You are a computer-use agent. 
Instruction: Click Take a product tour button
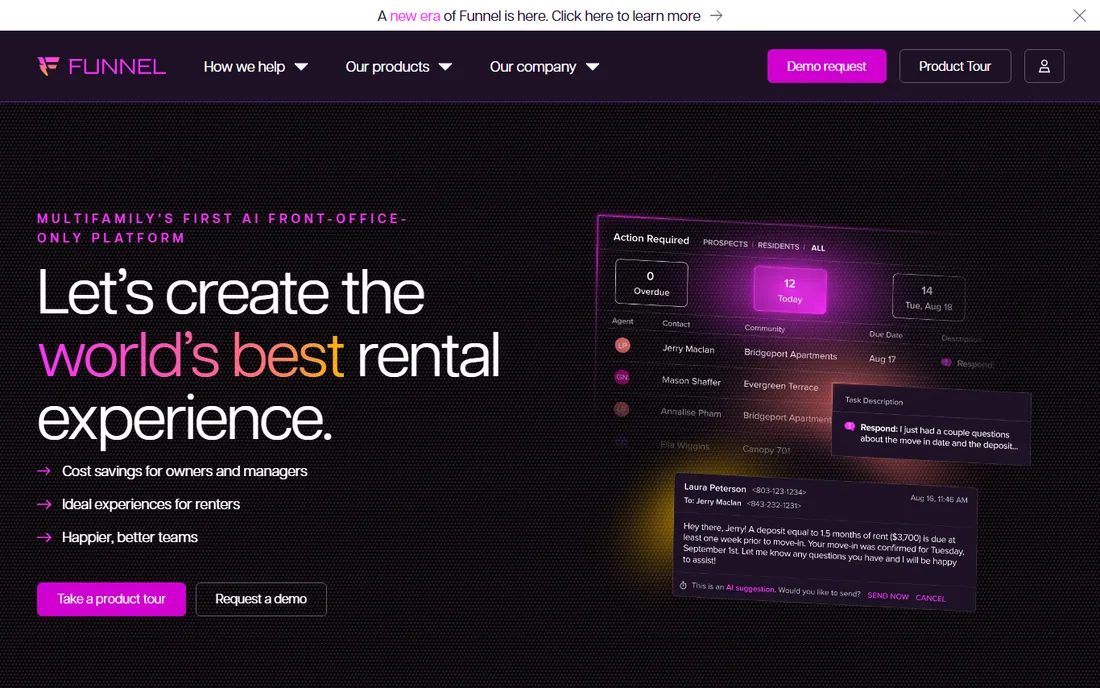(x=112, y=599)
